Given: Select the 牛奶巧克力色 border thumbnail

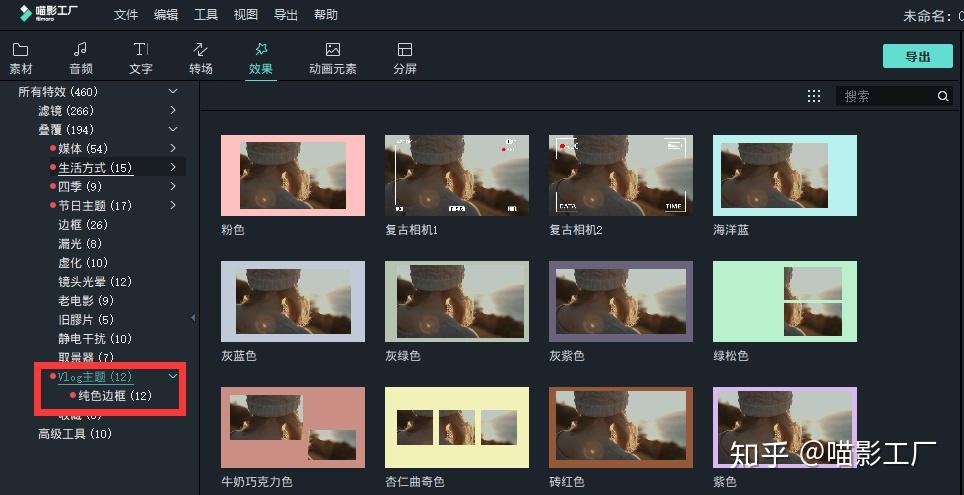Looking at the screenshot, I should pyautogui.click(x=293, y=427).
